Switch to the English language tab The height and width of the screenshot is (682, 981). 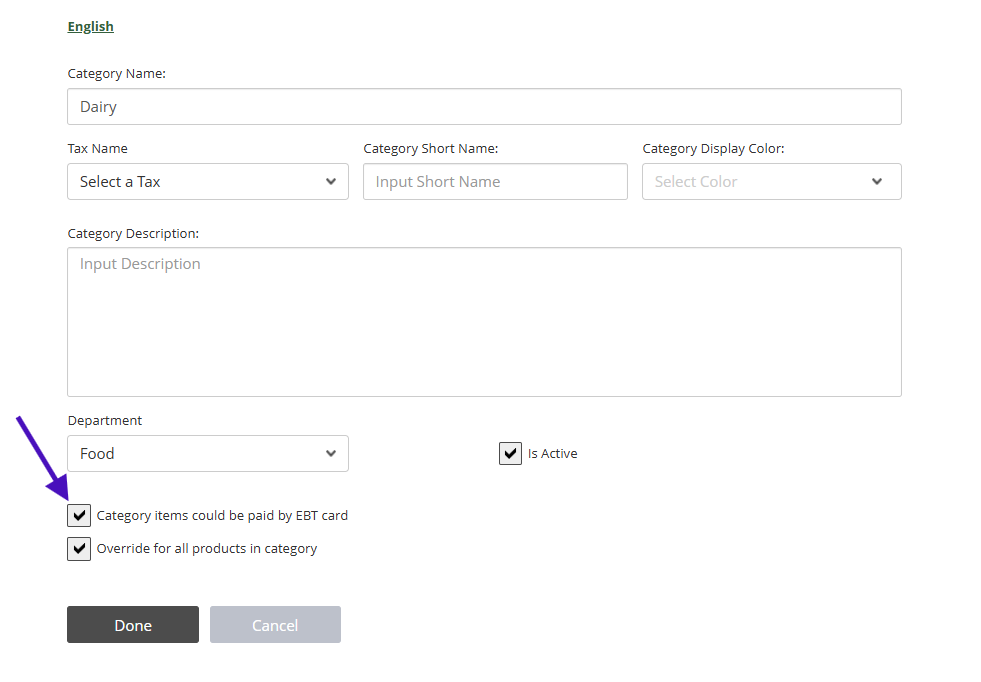91,27
